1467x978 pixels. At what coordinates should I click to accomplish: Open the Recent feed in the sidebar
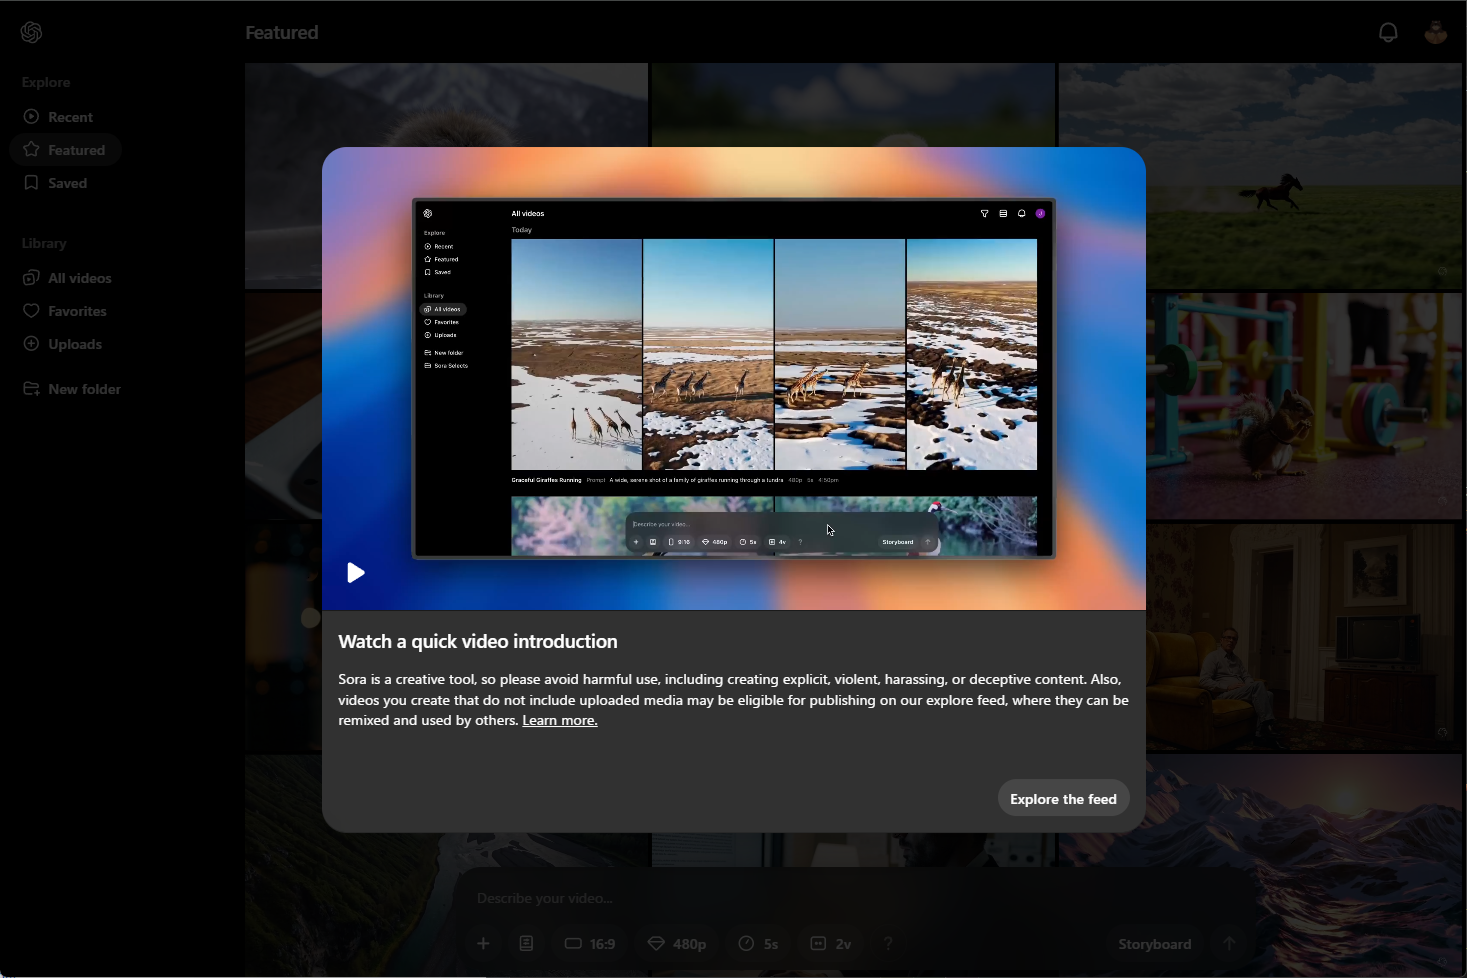click(58, 117)
